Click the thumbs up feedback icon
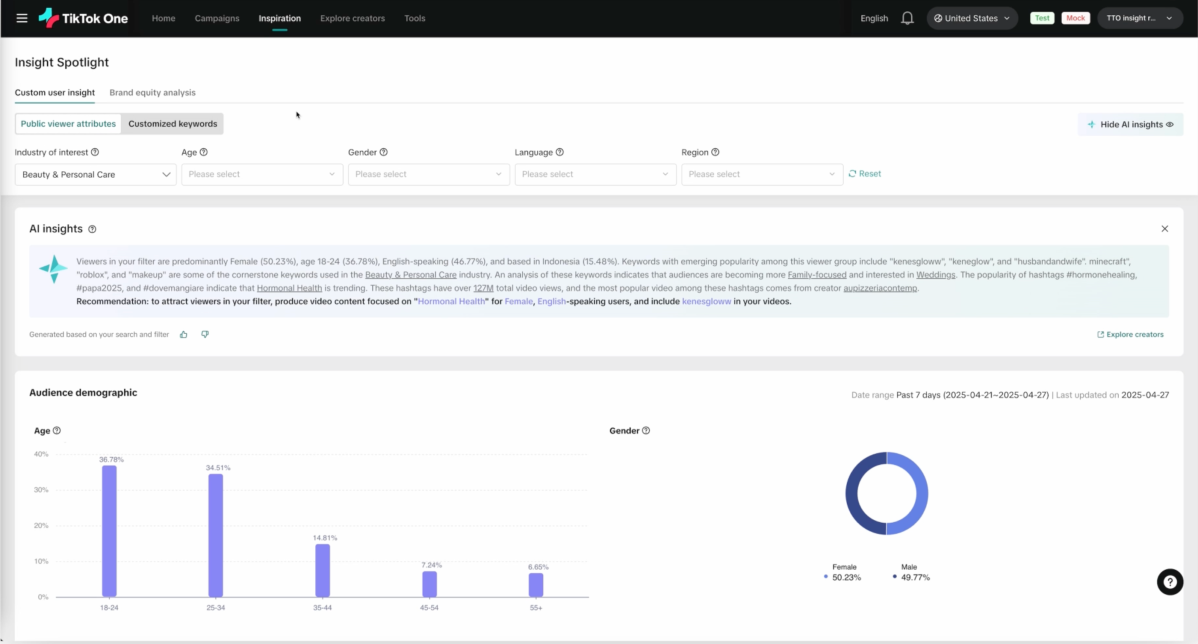 [184, 334]
